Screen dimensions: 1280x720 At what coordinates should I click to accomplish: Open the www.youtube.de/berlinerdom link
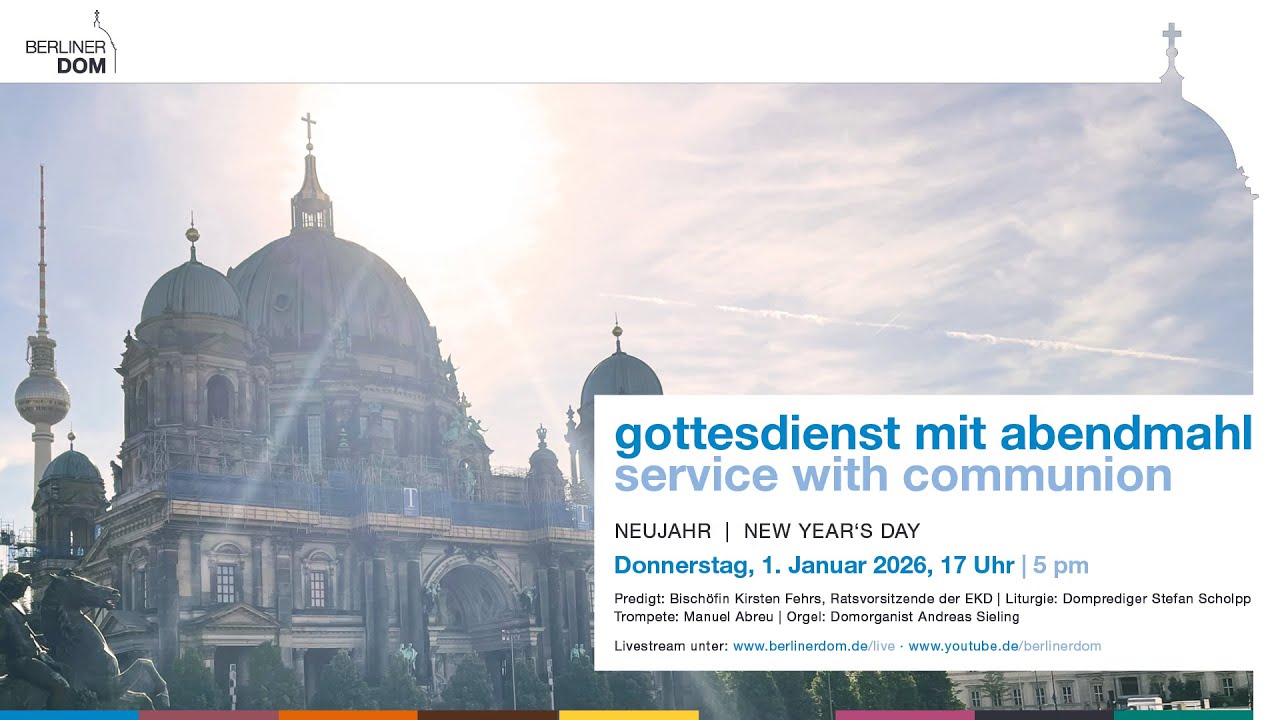tap(1005, 646)
